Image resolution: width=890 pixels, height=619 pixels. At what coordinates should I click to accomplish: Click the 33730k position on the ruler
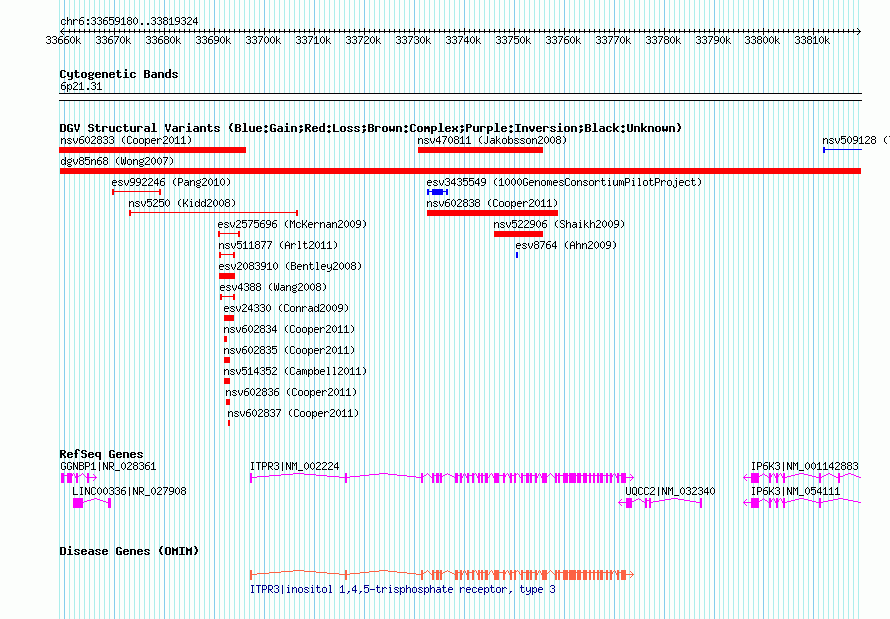[413, 40]
